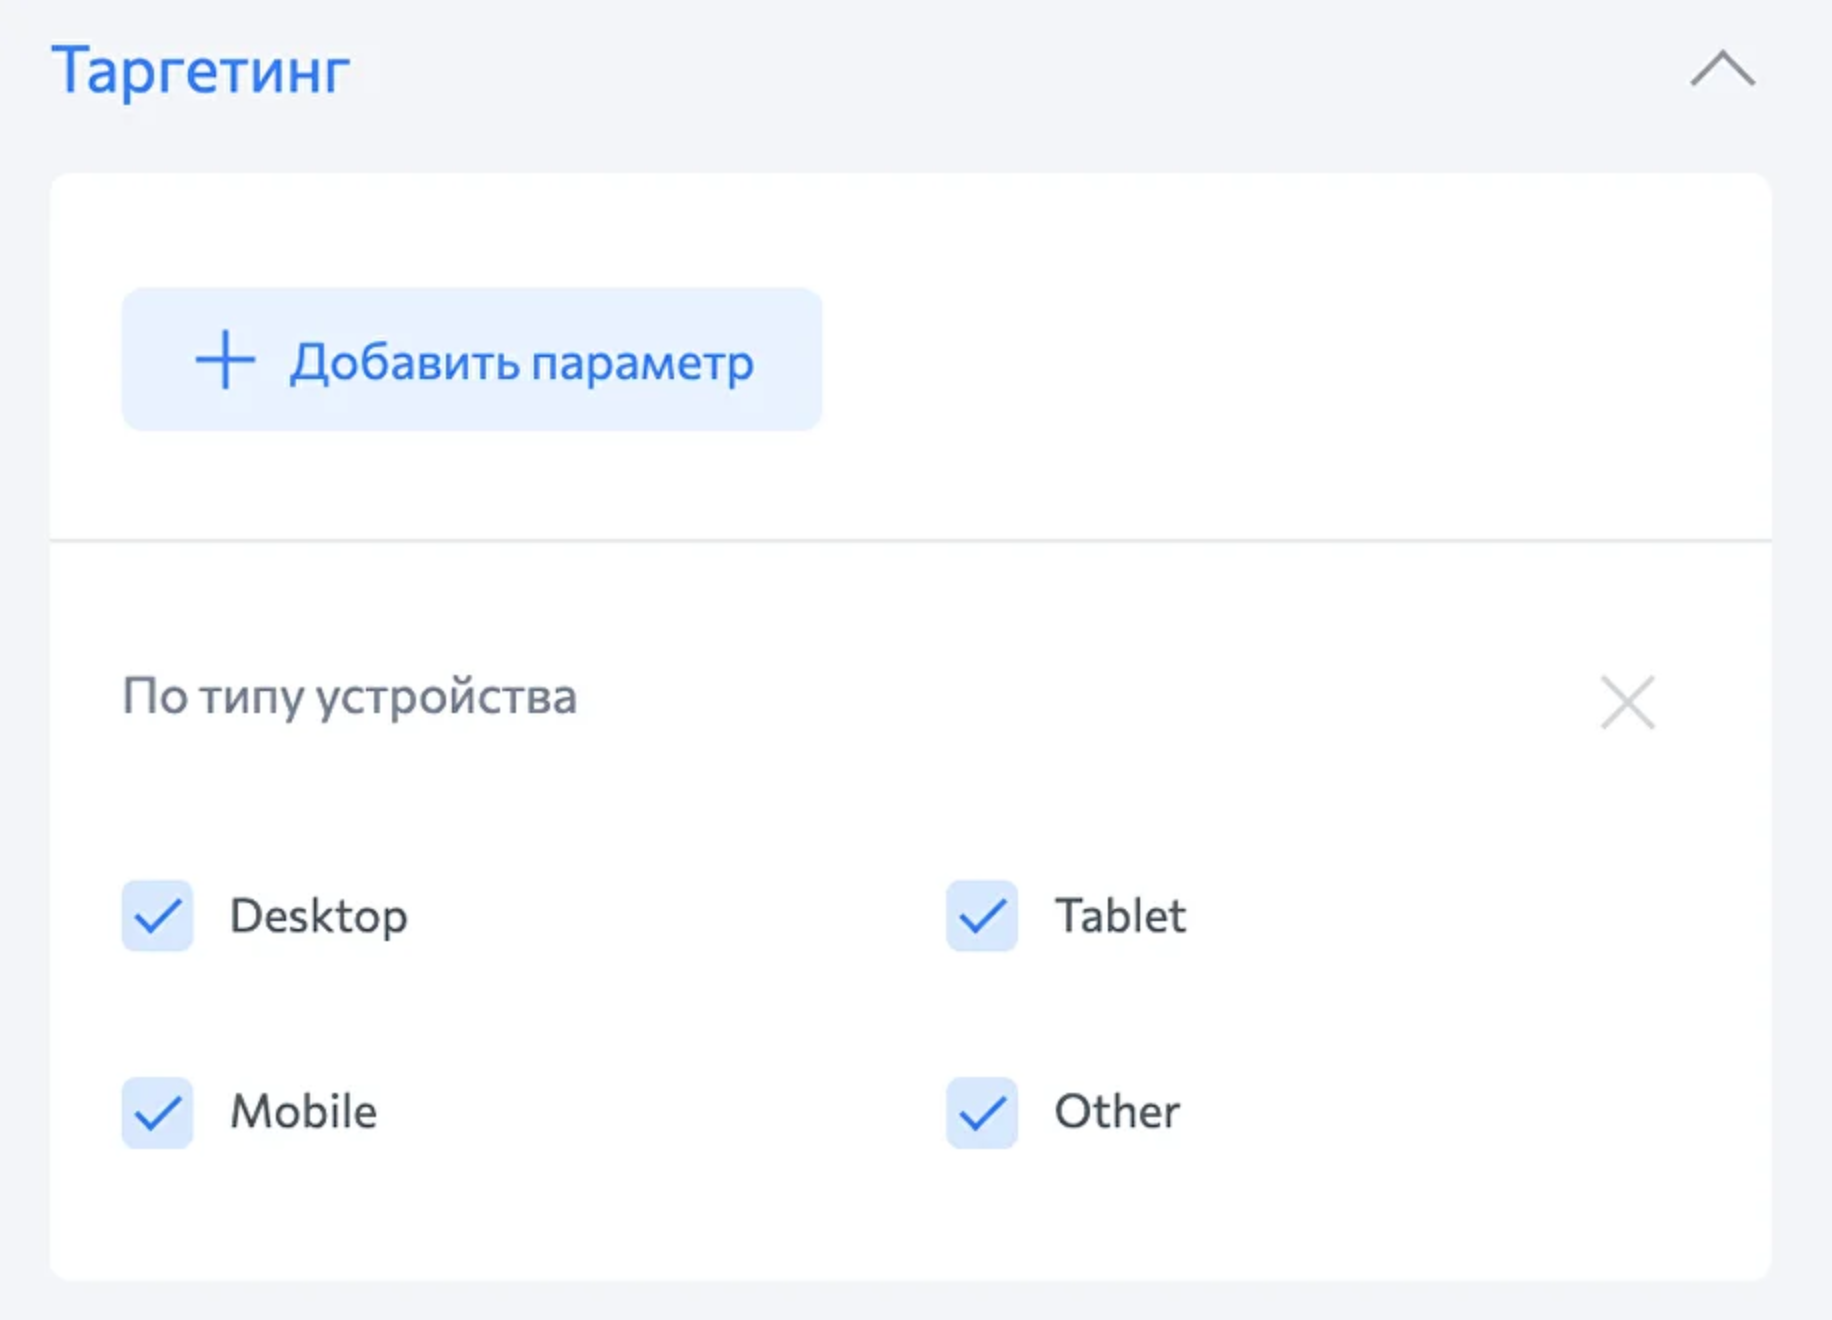
Task: Click the Таргетинг section title
Action: (201, 71)
